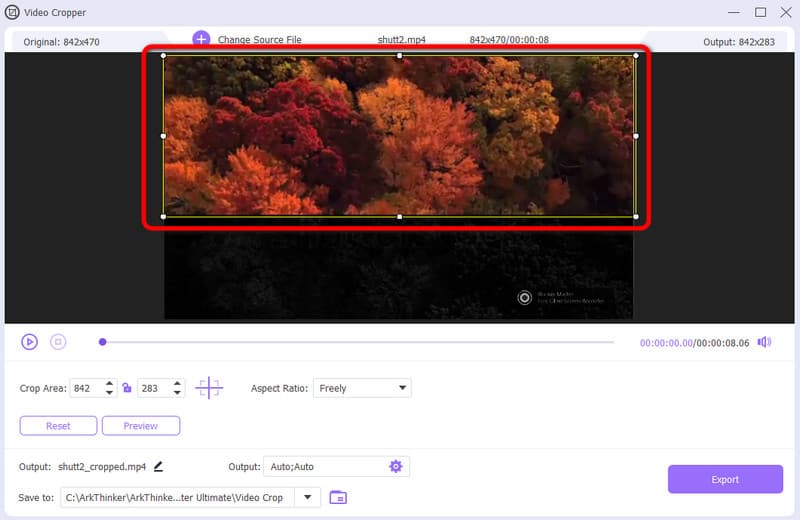The width and height of the screenshot is (800, 520).
Task: Click the Change Source File label
Action: point(259,39)
